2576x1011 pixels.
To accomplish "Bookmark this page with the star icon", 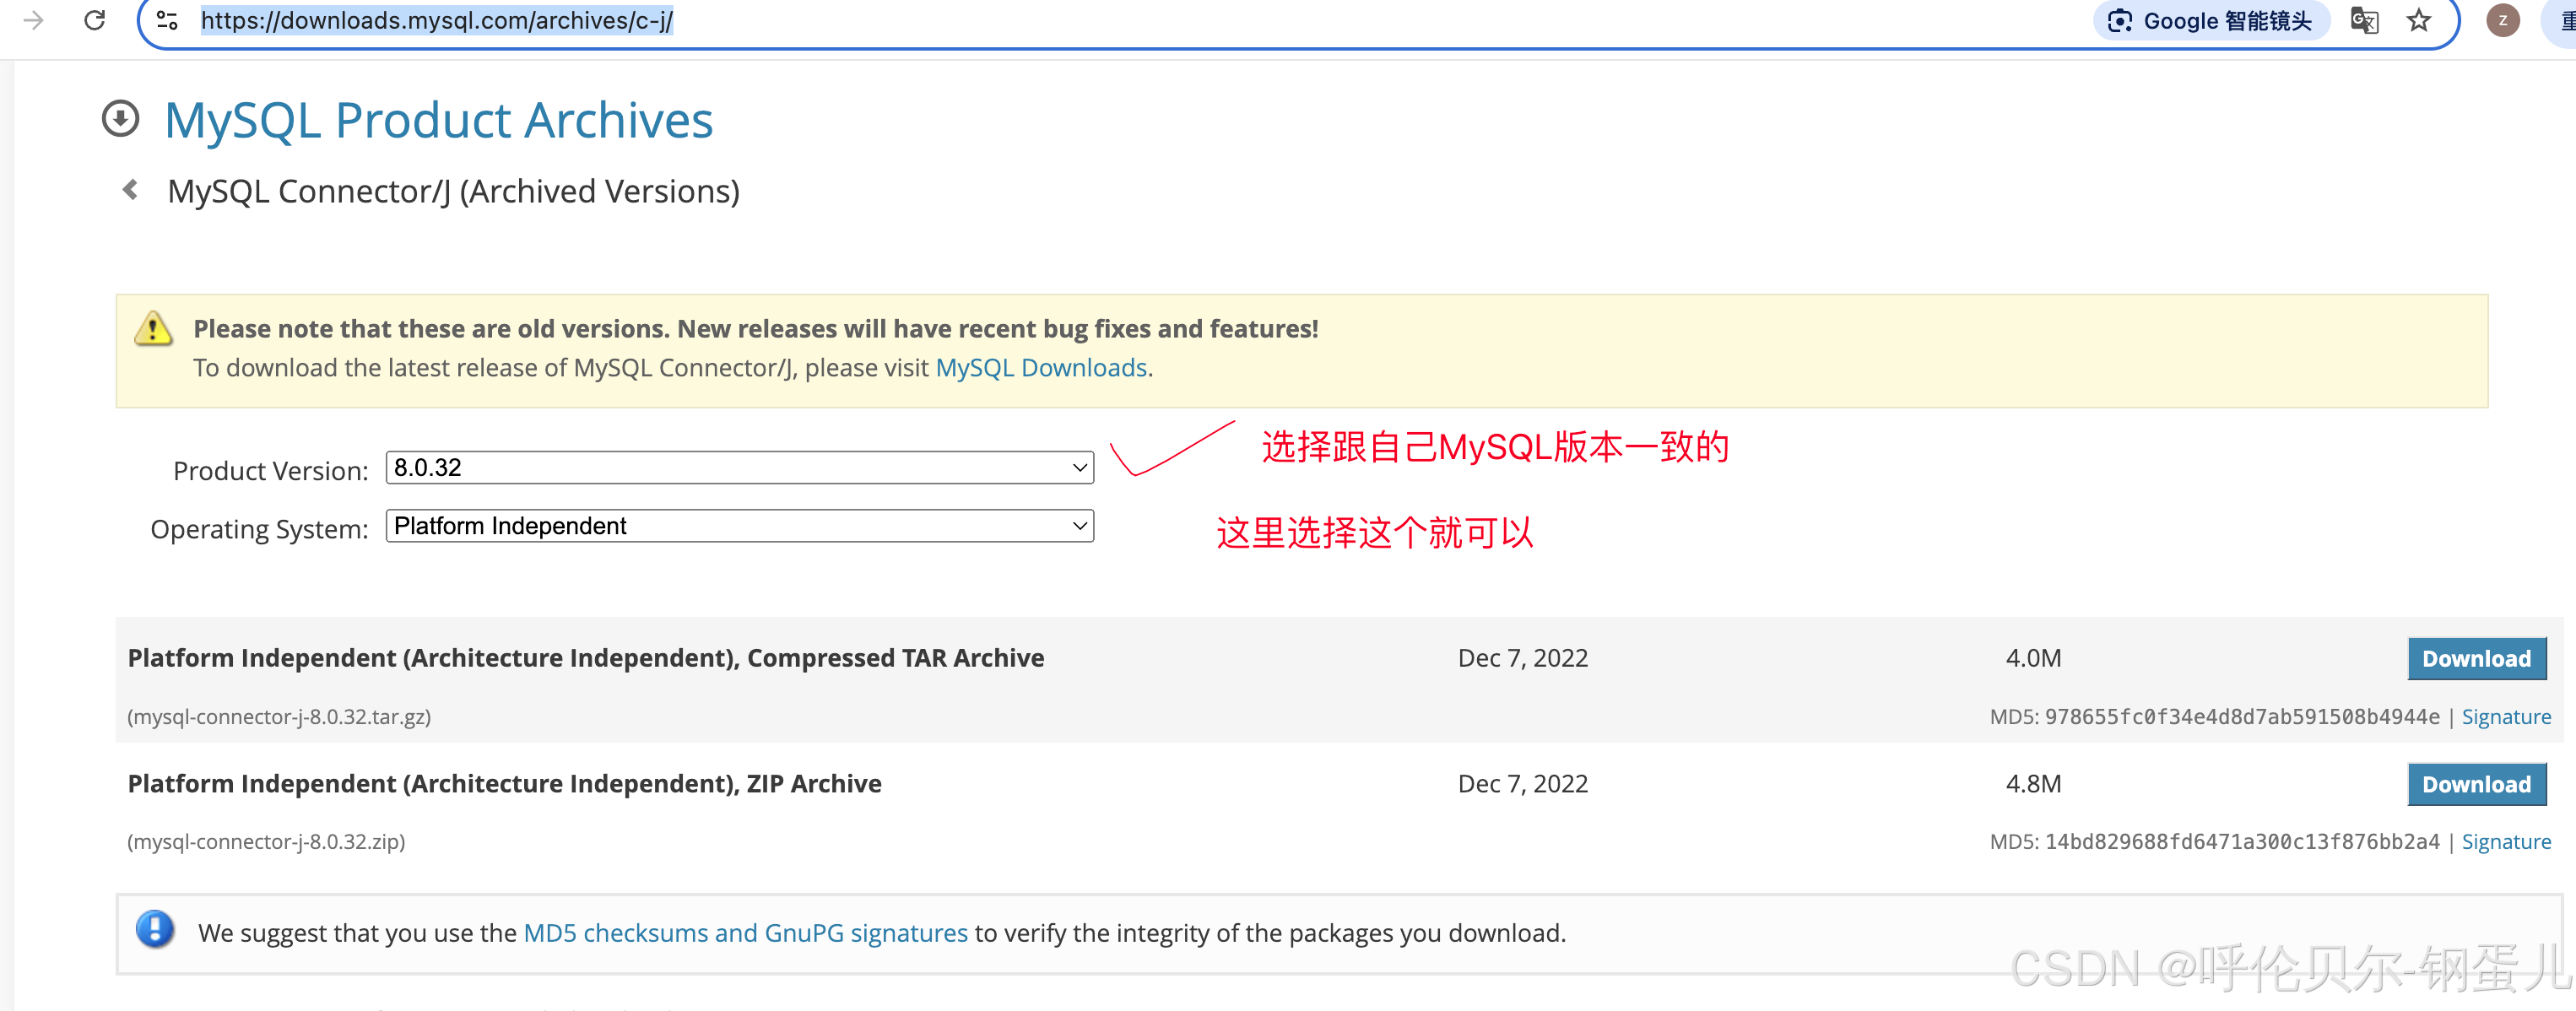I will 2418,20.
